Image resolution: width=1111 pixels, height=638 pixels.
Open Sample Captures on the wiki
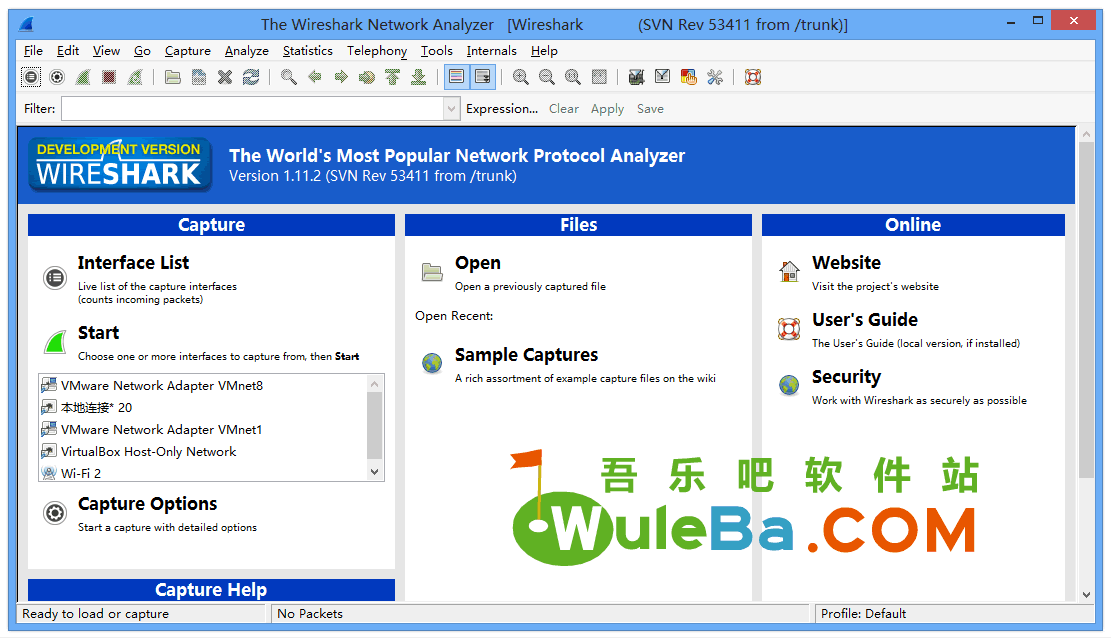click(x=526, y=355)
